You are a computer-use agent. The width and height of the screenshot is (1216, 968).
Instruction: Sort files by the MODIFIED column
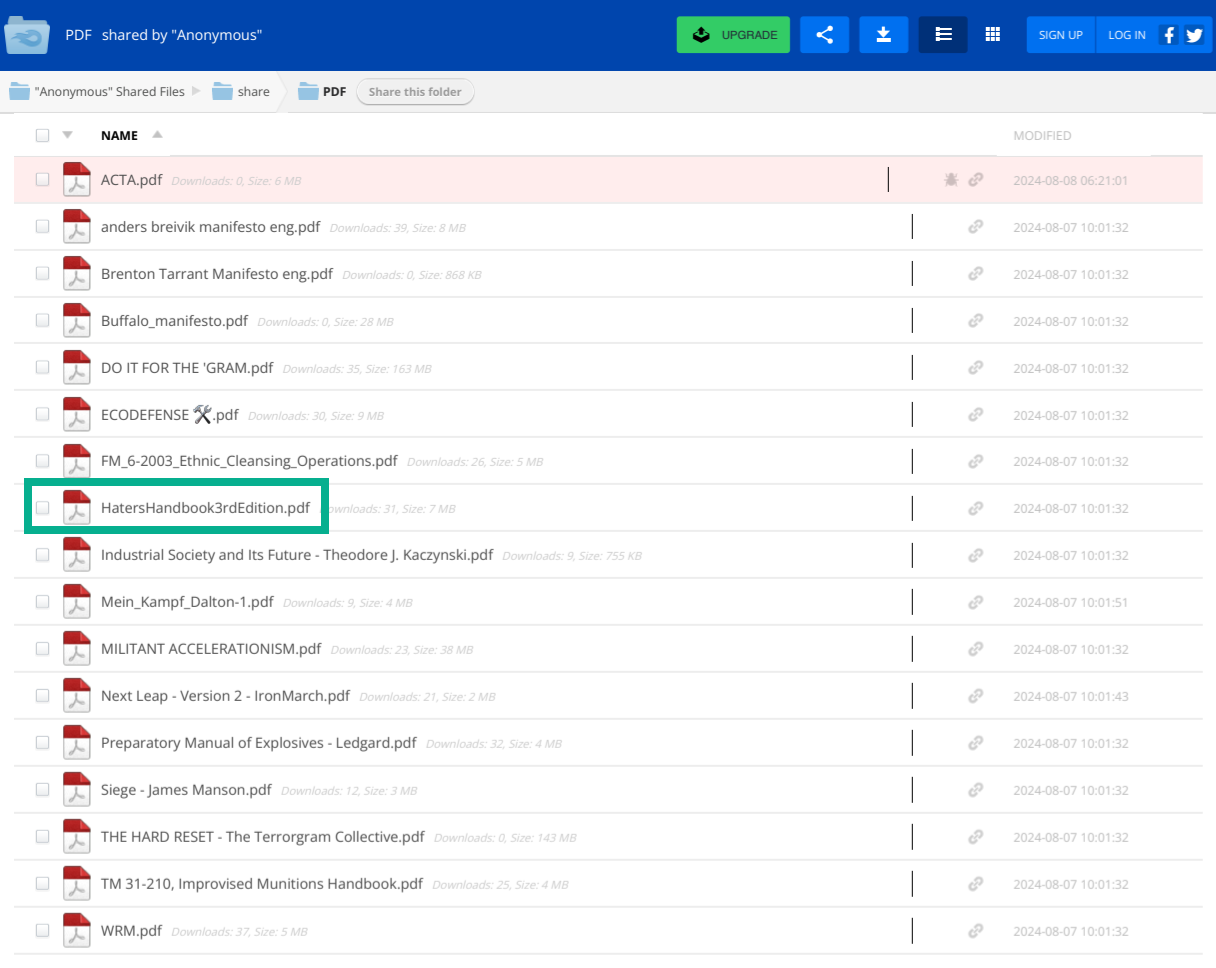[1042, 135]
